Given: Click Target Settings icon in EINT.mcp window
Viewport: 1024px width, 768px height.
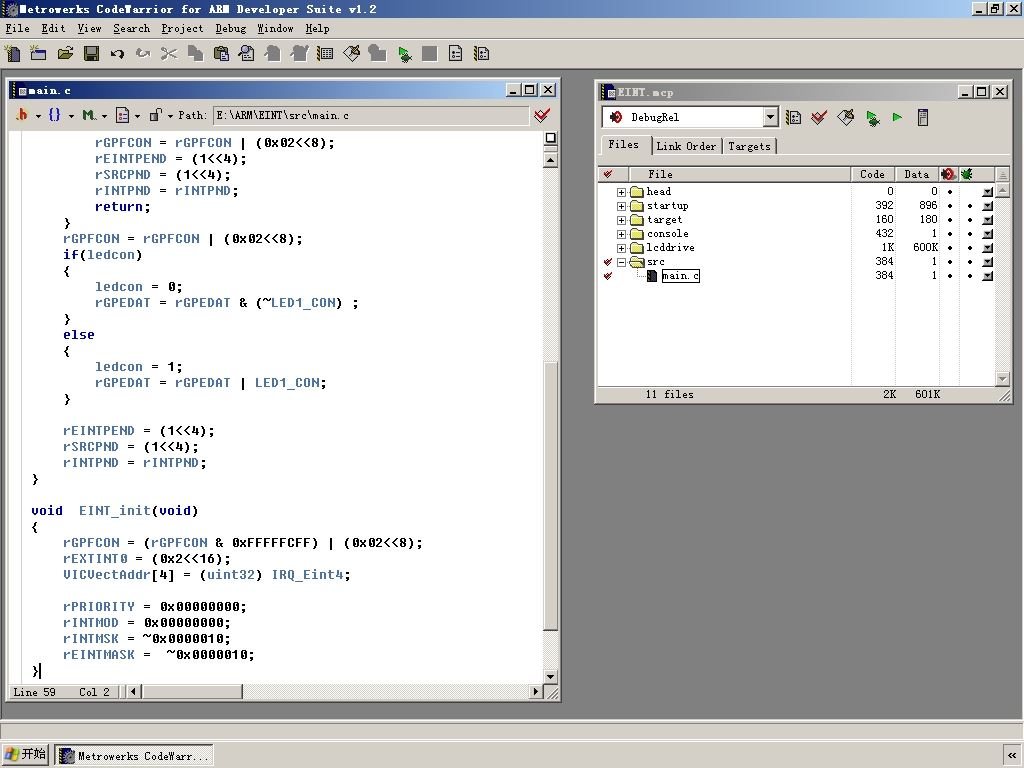Looking at the screenshot, I should click(793, 118).
